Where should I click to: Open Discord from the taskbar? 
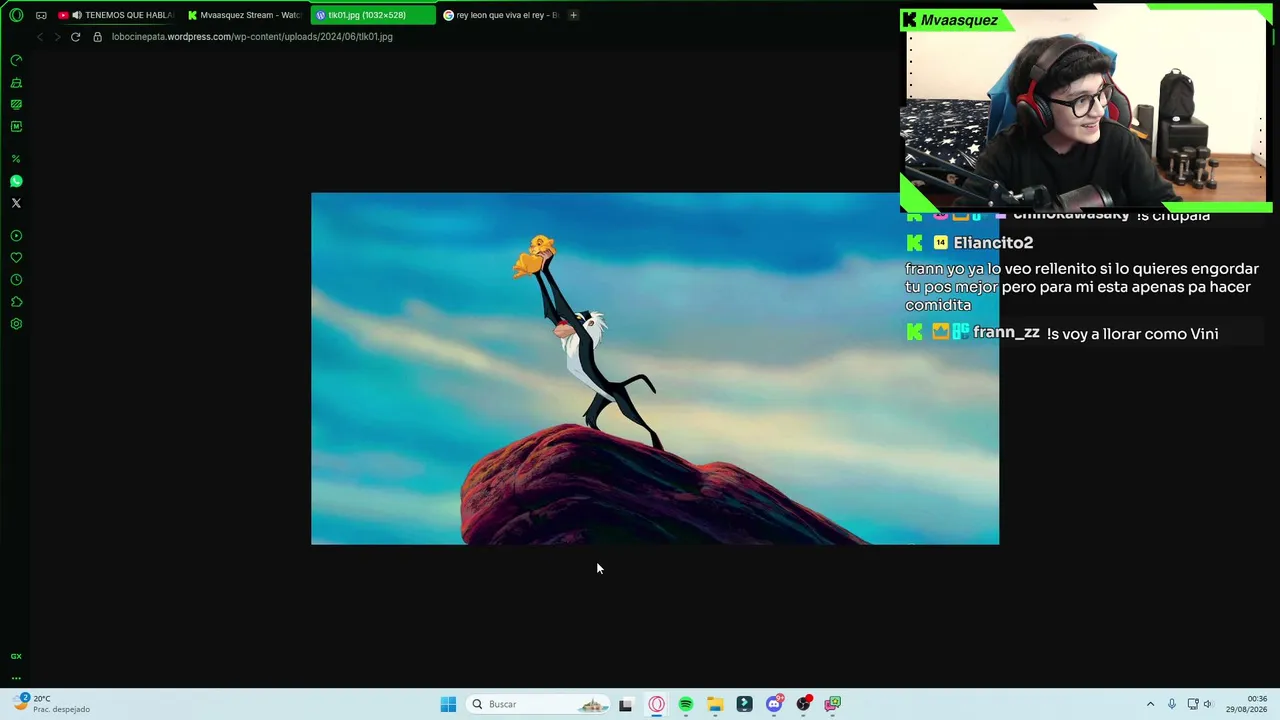coord(774,704)
